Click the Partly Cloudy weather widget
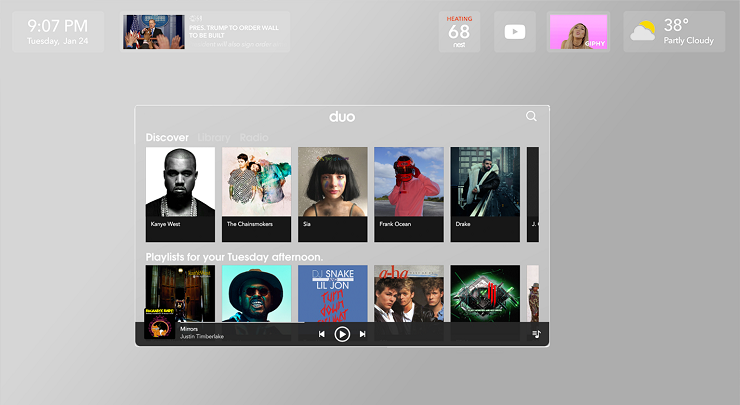 674,32
